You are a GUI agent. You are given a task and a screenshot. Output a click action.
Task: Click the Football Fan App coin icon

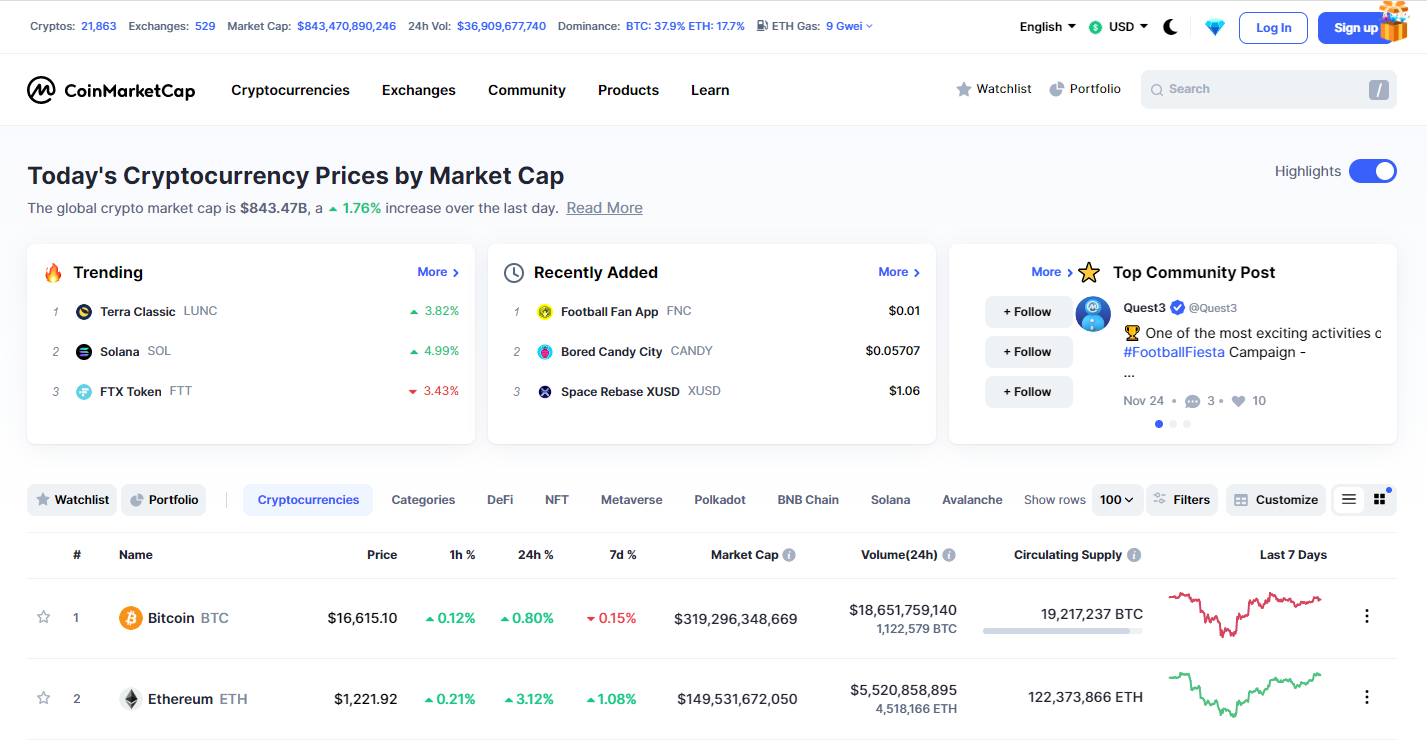point(545,312)
